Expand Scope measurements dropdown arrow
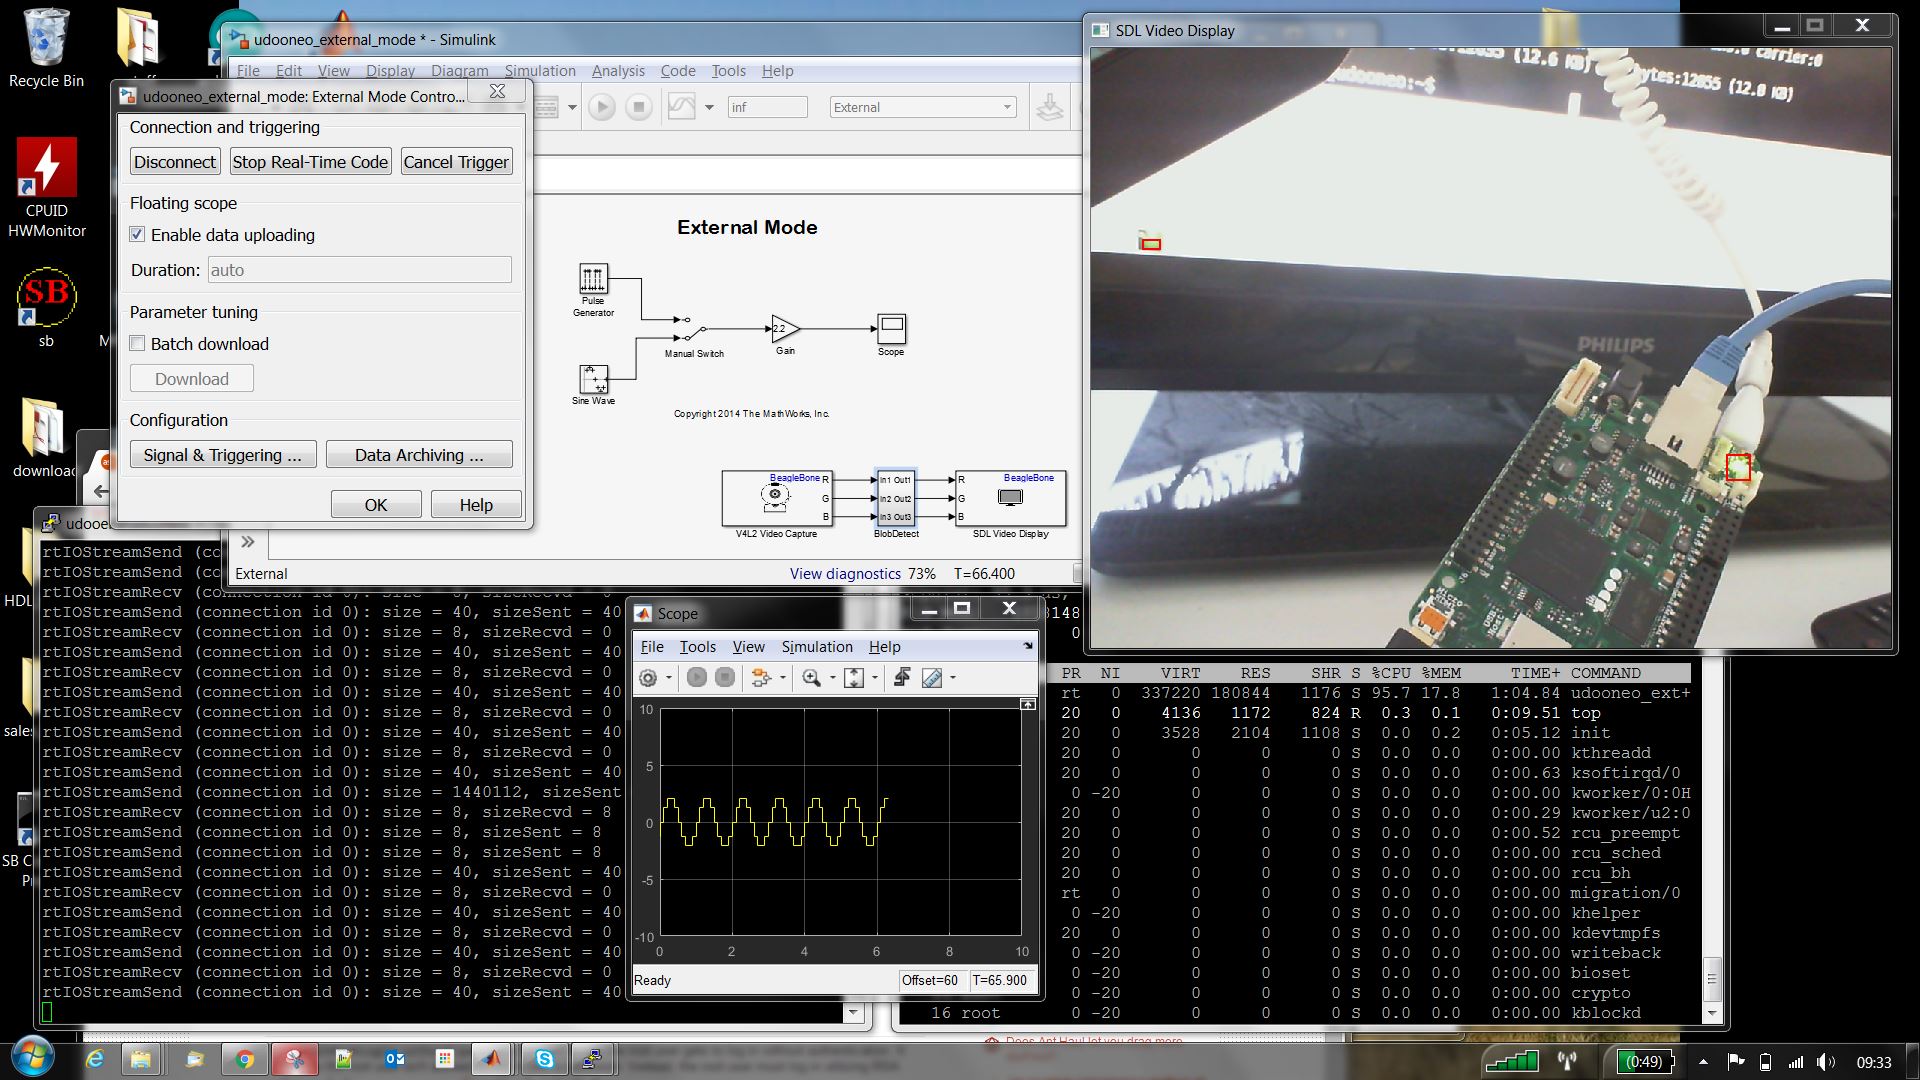1920x1080 pixels. [x=953, y=678]
